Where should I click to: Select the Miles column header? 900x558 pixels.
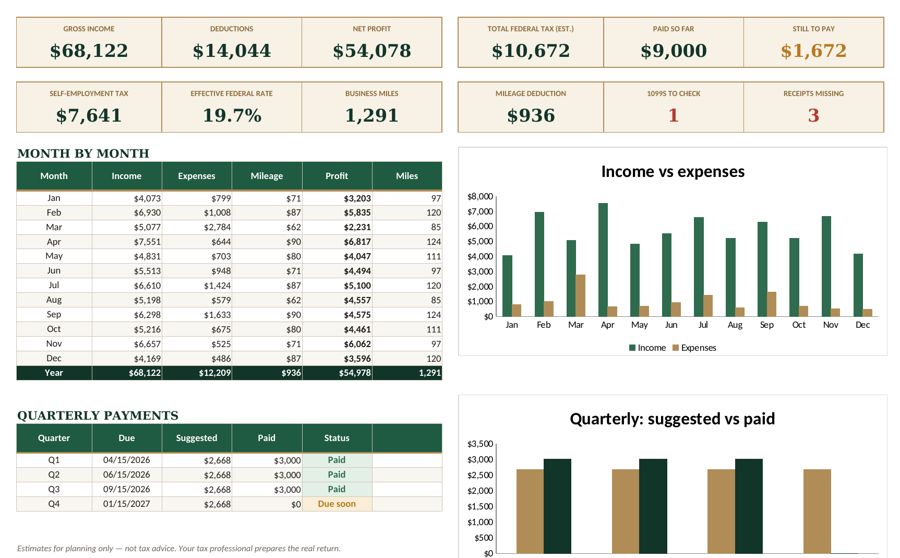[407, 176]
